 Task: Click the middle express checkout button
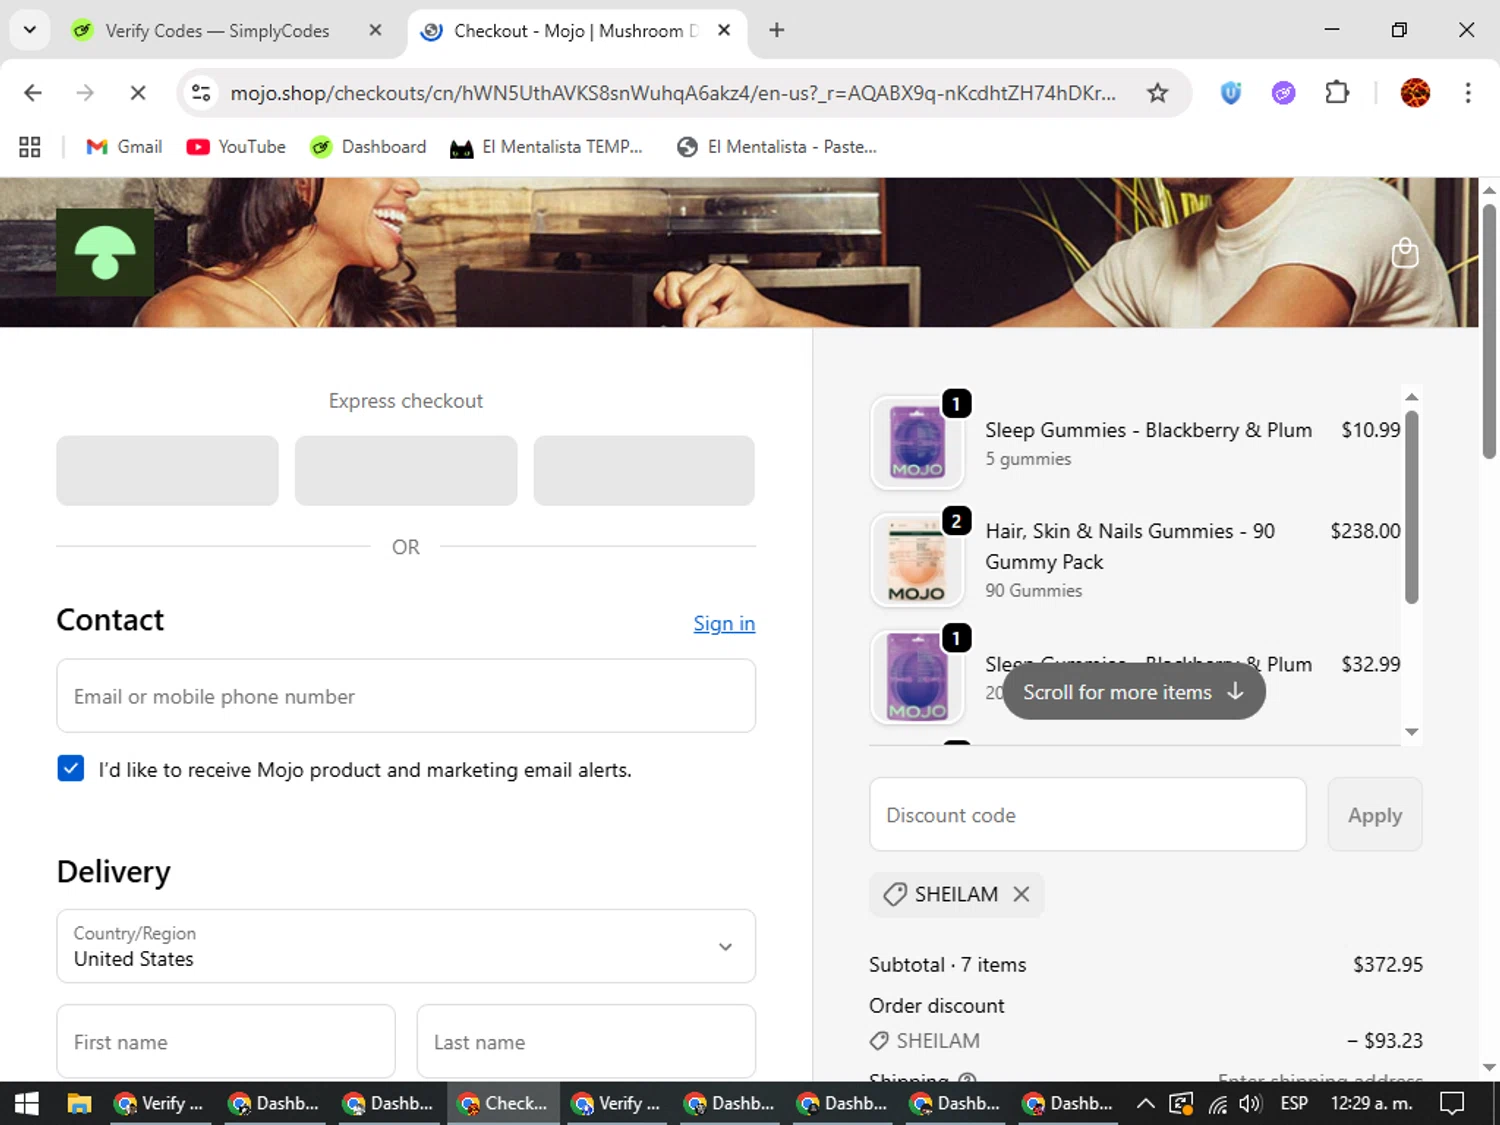point(406,470)
